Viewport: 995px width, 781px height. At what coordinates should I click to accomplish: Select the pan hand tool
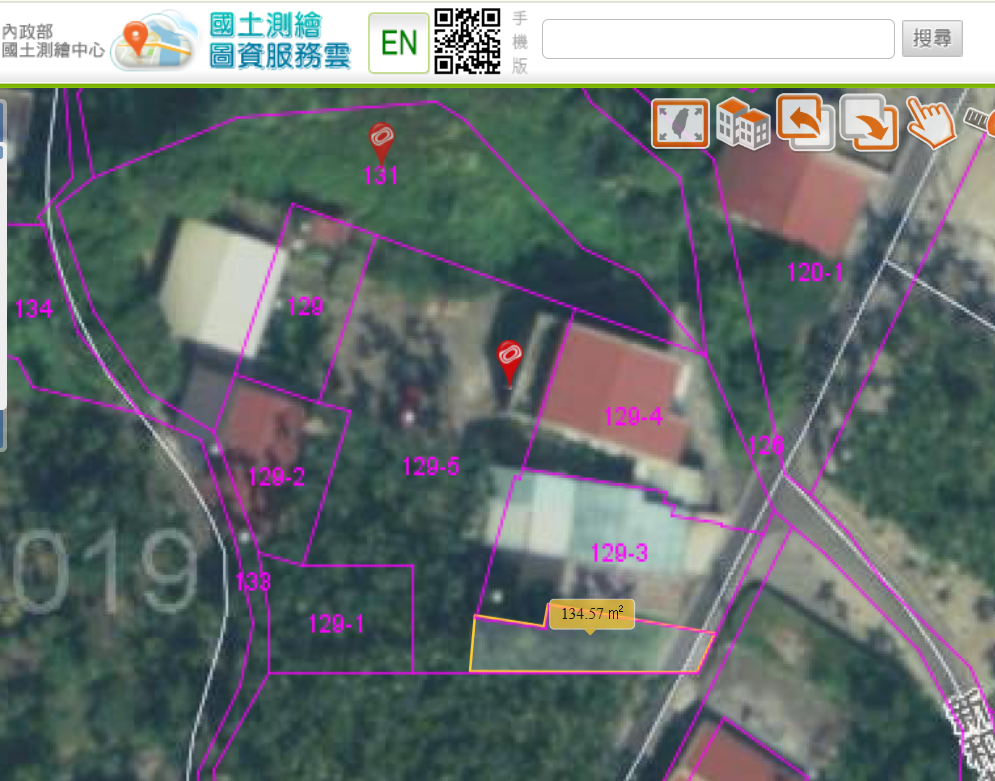click(x=930, y=123)
